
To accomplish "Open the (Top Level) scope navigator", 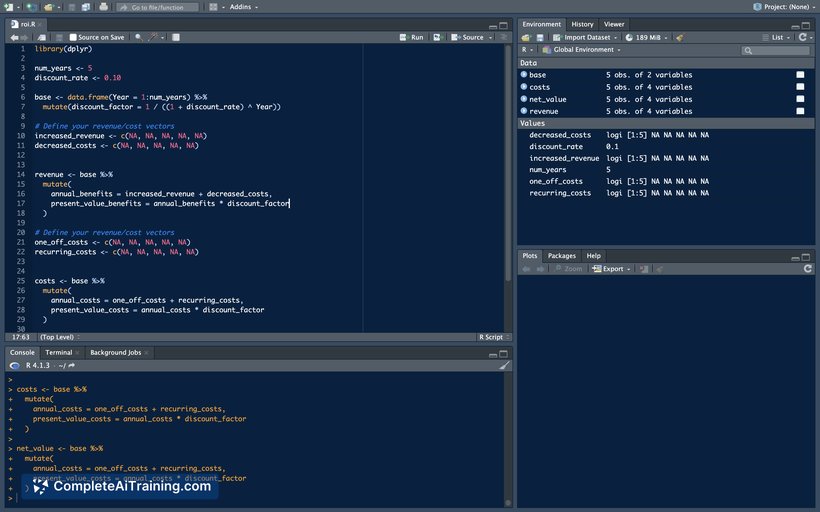I will [60, 337].
